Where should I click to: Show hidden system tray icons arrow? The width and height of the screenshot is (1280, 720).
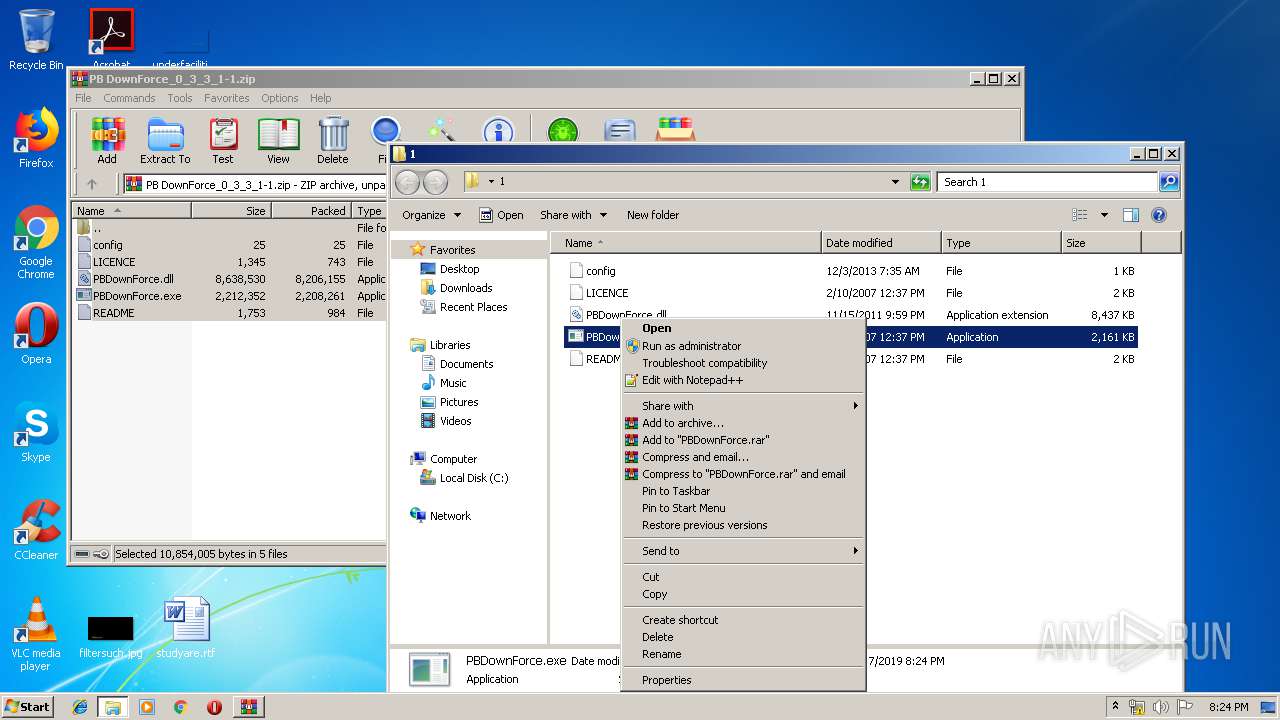(1116, 707)
